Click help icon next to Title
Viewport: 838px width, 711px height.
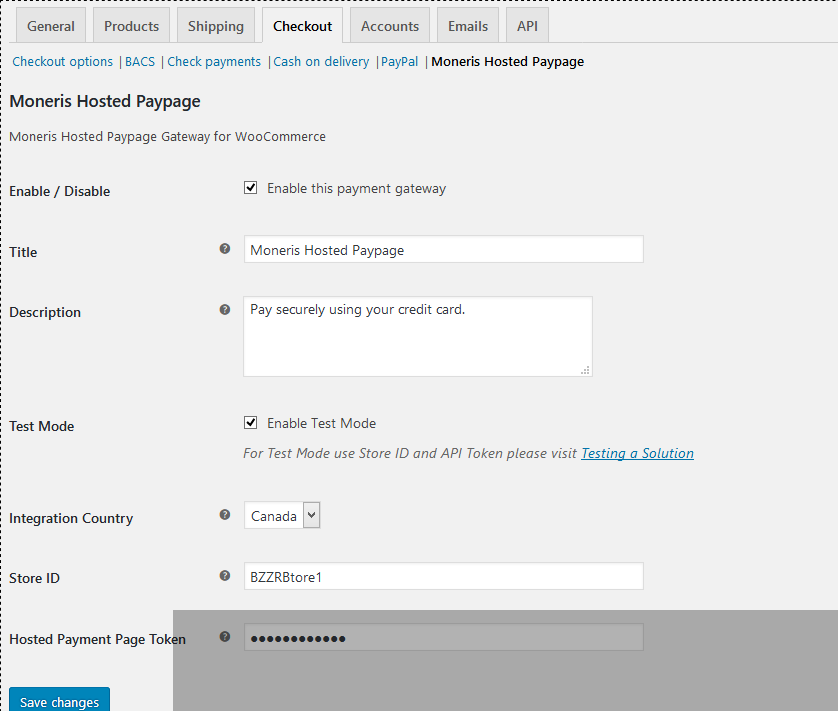point(225,249)
